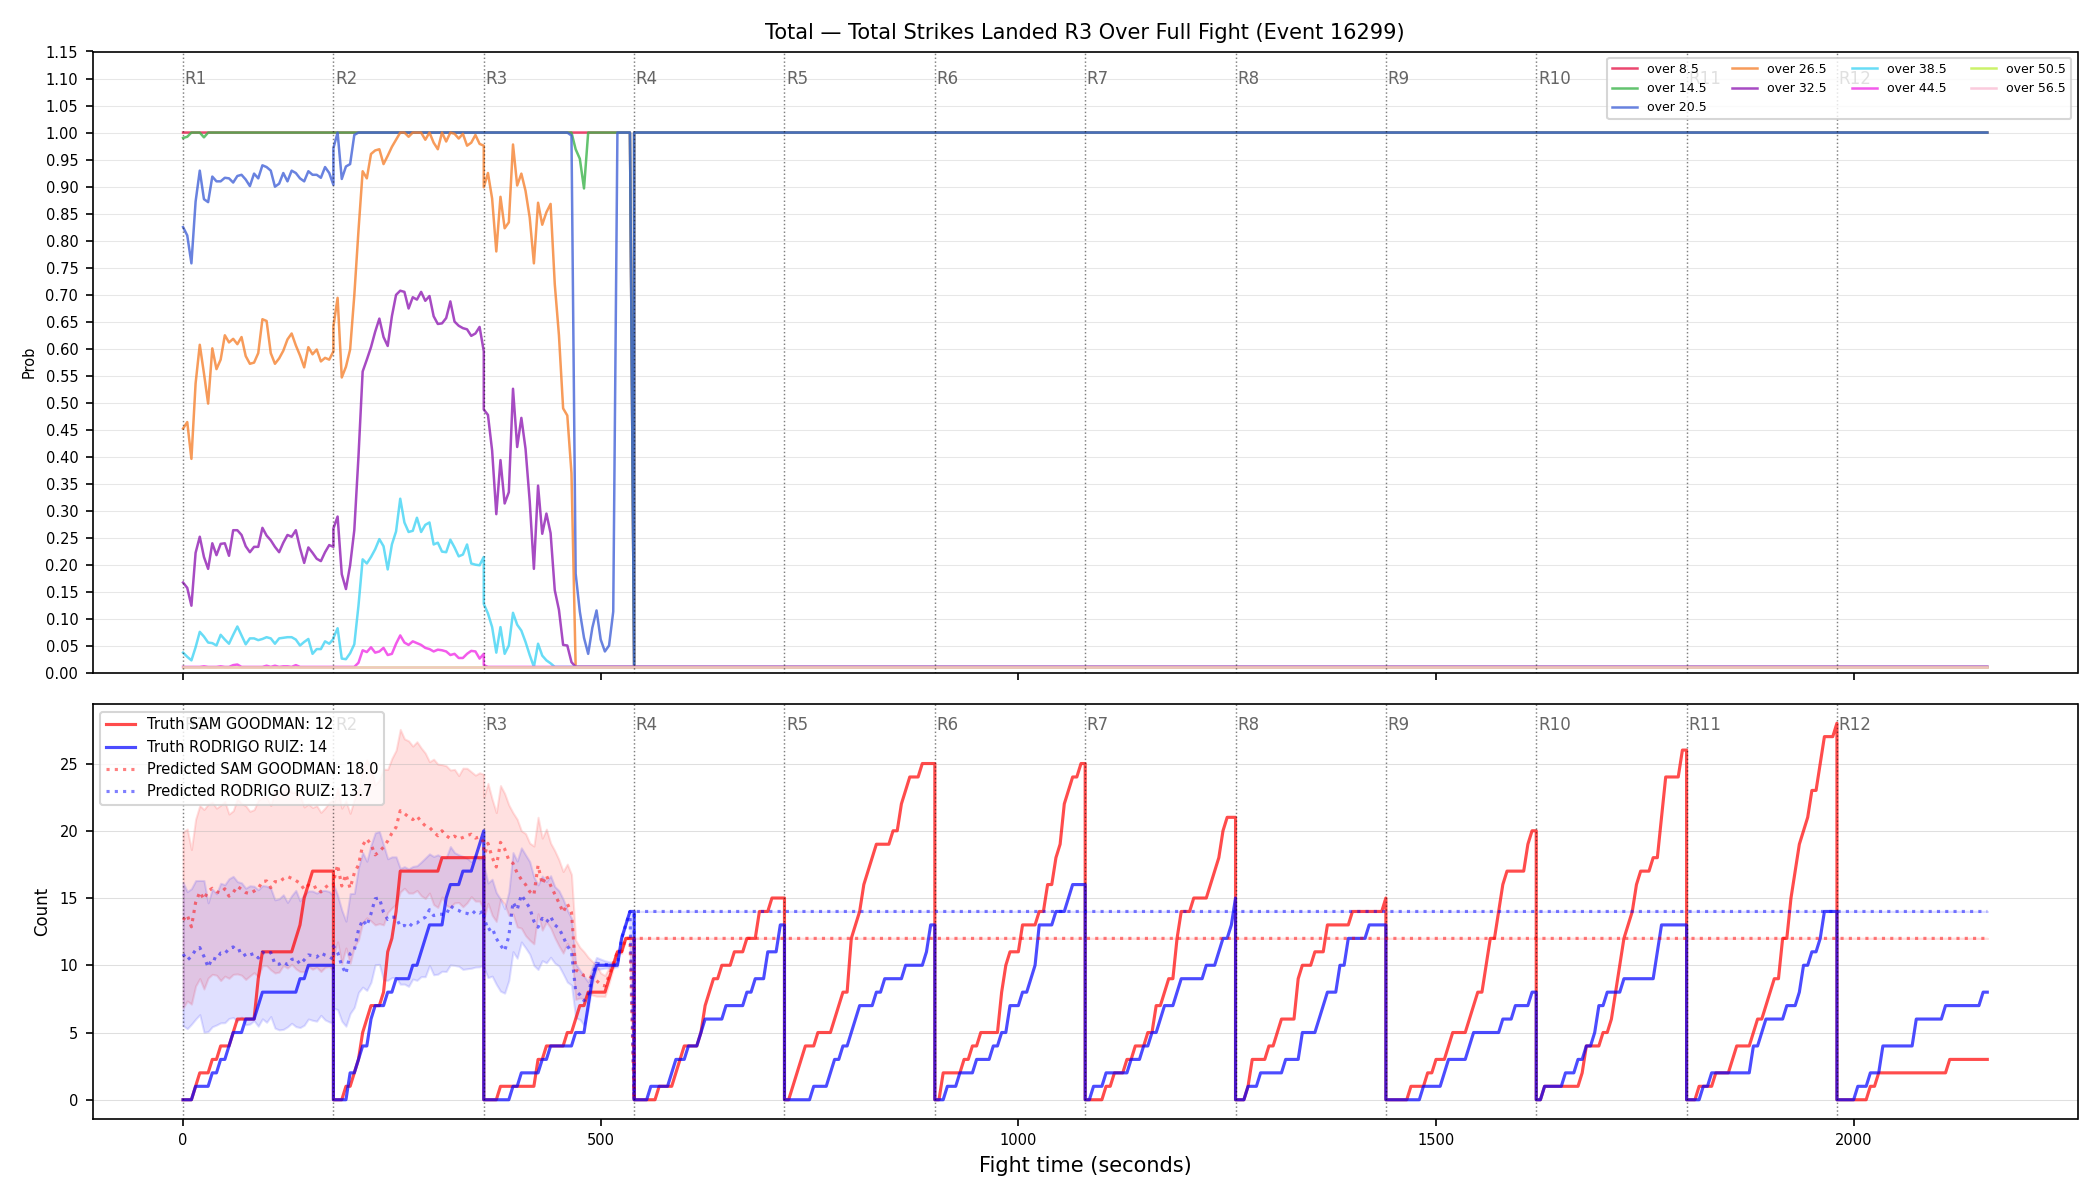The width and height of the screenshot is (2100, 1200).
Task: Click the R4 round marker in top chart
Action: (646, 78)
